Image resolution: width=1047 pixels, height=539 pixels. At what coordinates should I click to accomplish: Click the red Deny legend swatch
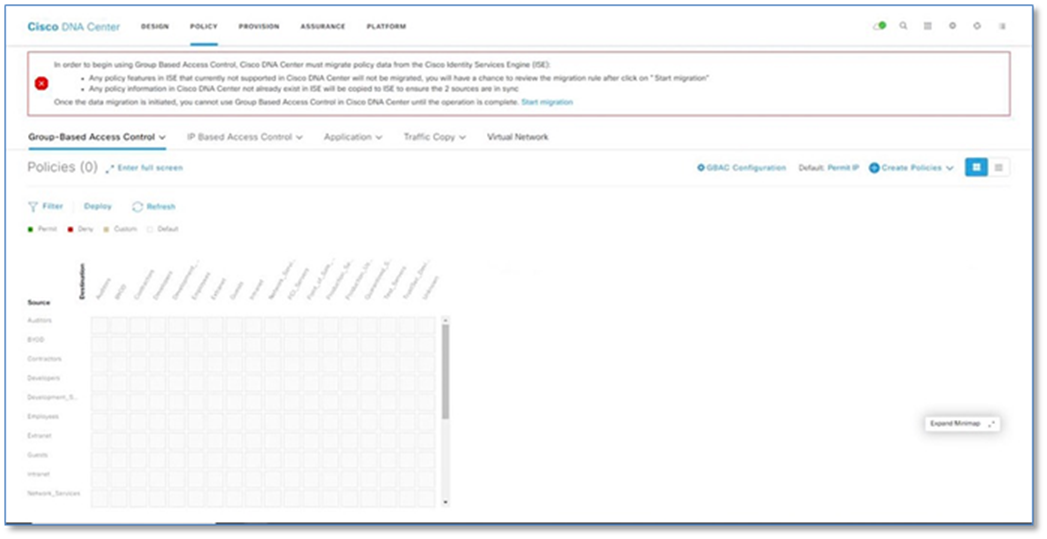pos(70,229)
